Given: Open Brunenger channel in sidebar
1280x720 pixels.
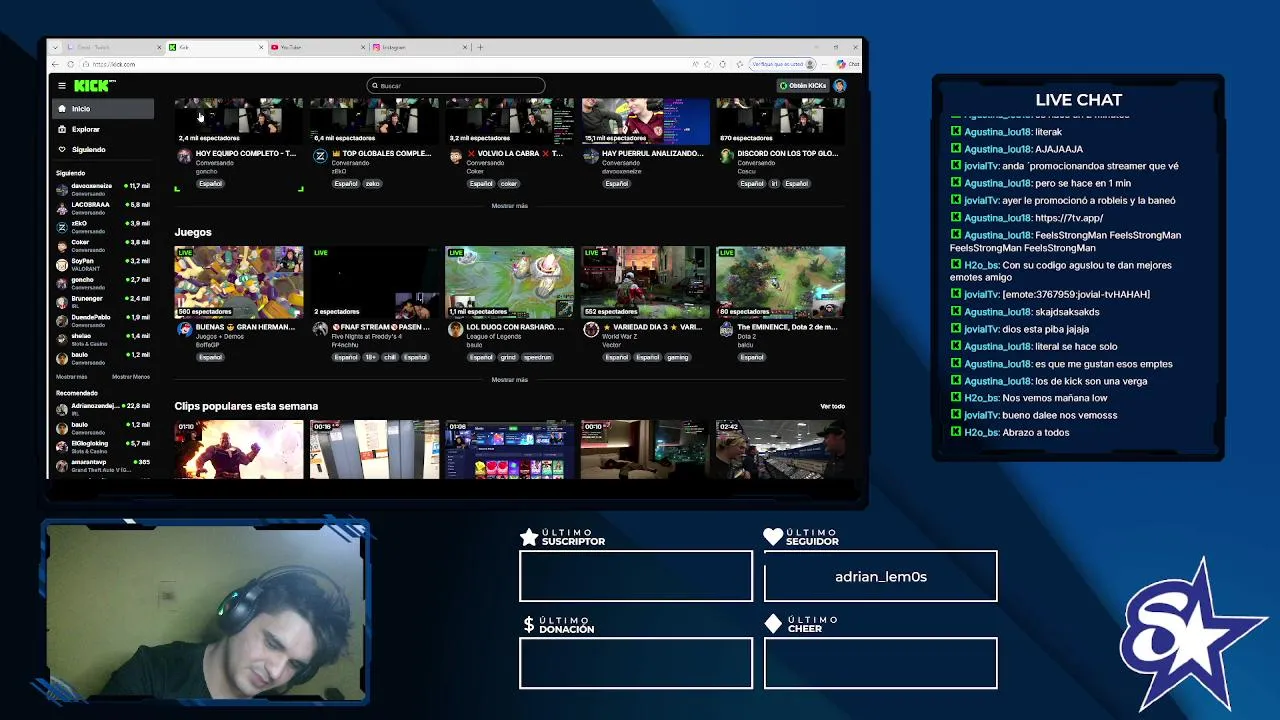Looking at the screenshot, I should point(102,302).
